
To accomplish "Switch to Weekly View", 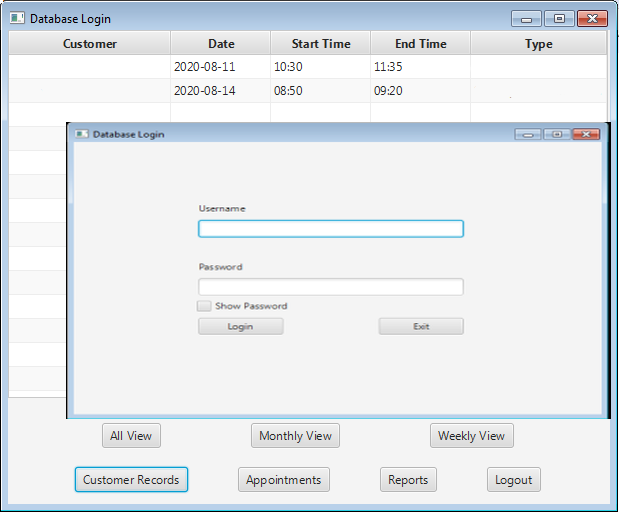I will [x=472, y=436].
